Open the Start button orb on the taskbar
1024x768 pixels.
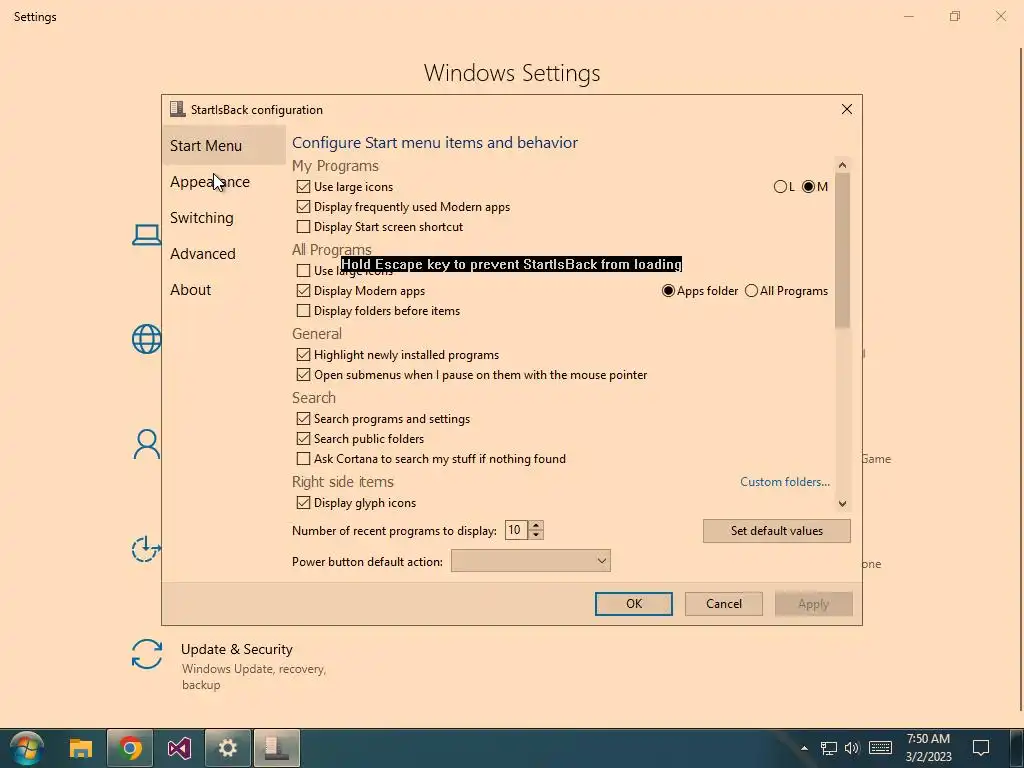pyautogui.click(x=27, y=748)
